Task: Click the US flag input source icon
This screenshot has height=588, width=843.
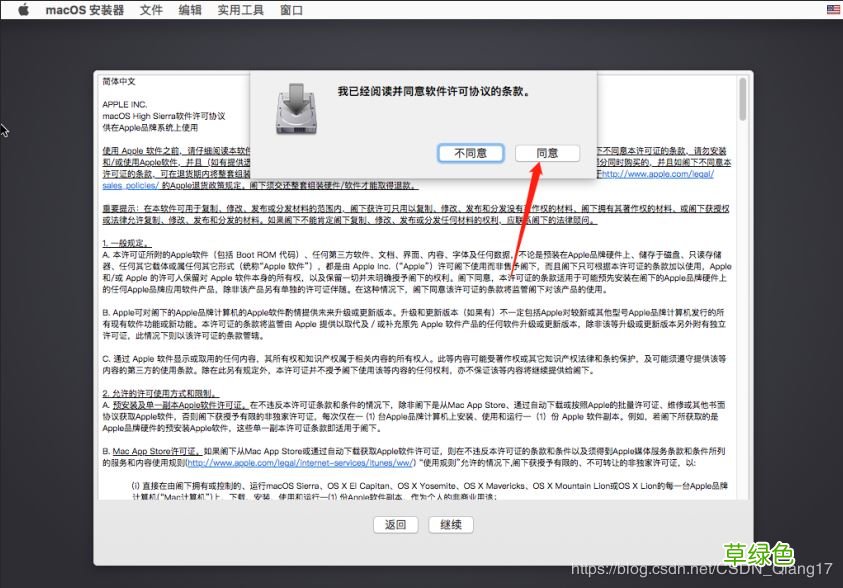Action: click(x=833, y=9)
